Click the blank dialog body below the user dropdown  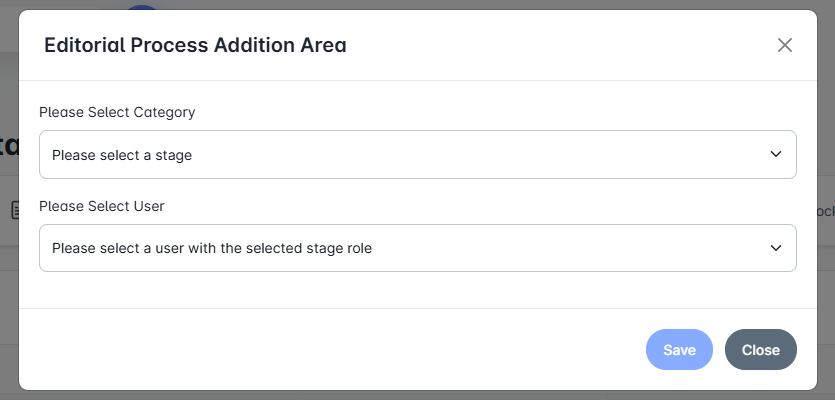point(417,290)
